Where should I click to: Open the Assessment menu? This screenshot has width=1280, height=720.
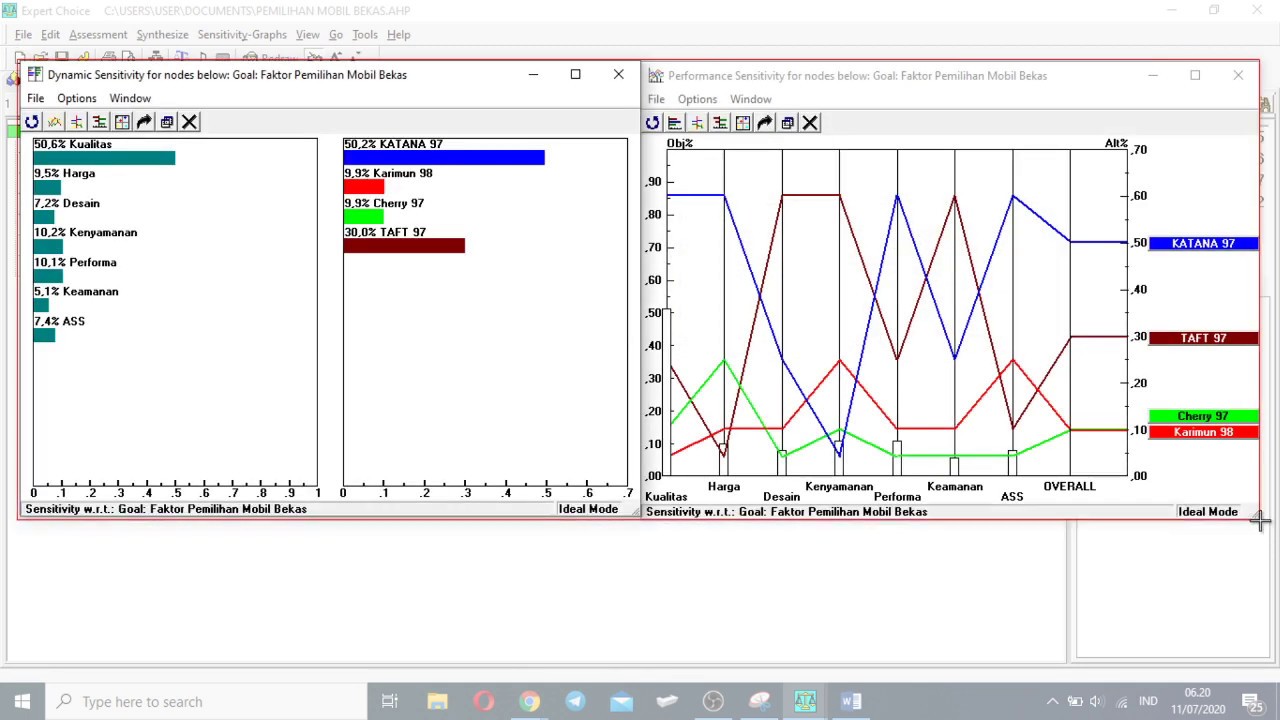[98, 34]
